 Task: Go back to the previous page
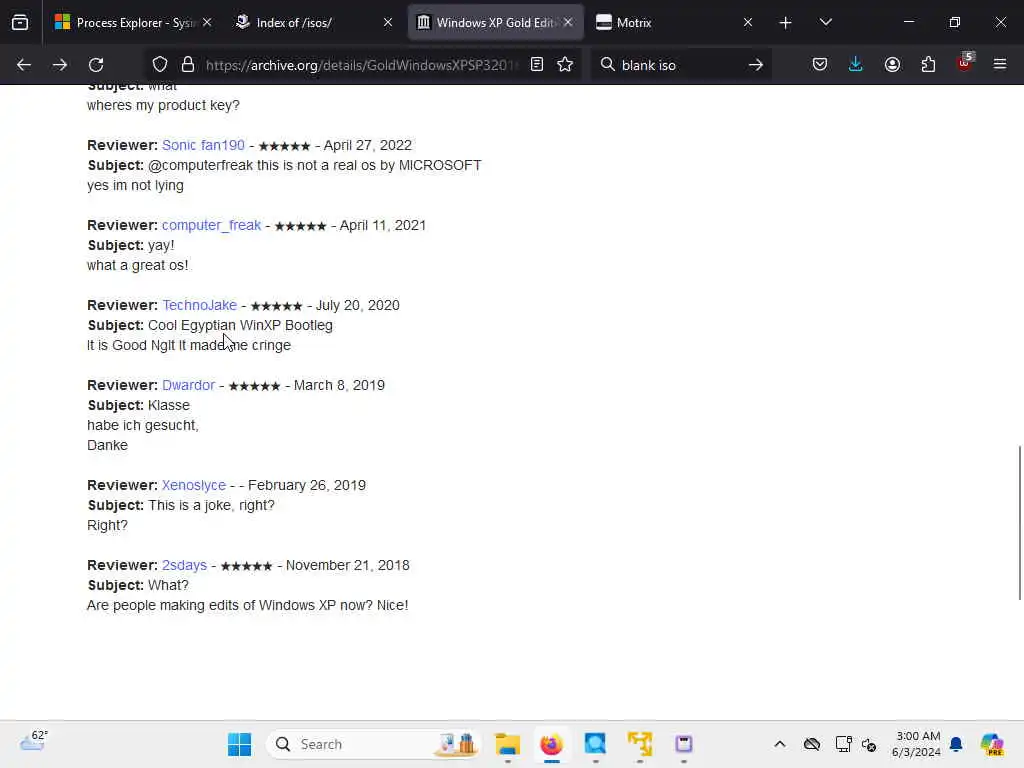[x=24, y=65]
